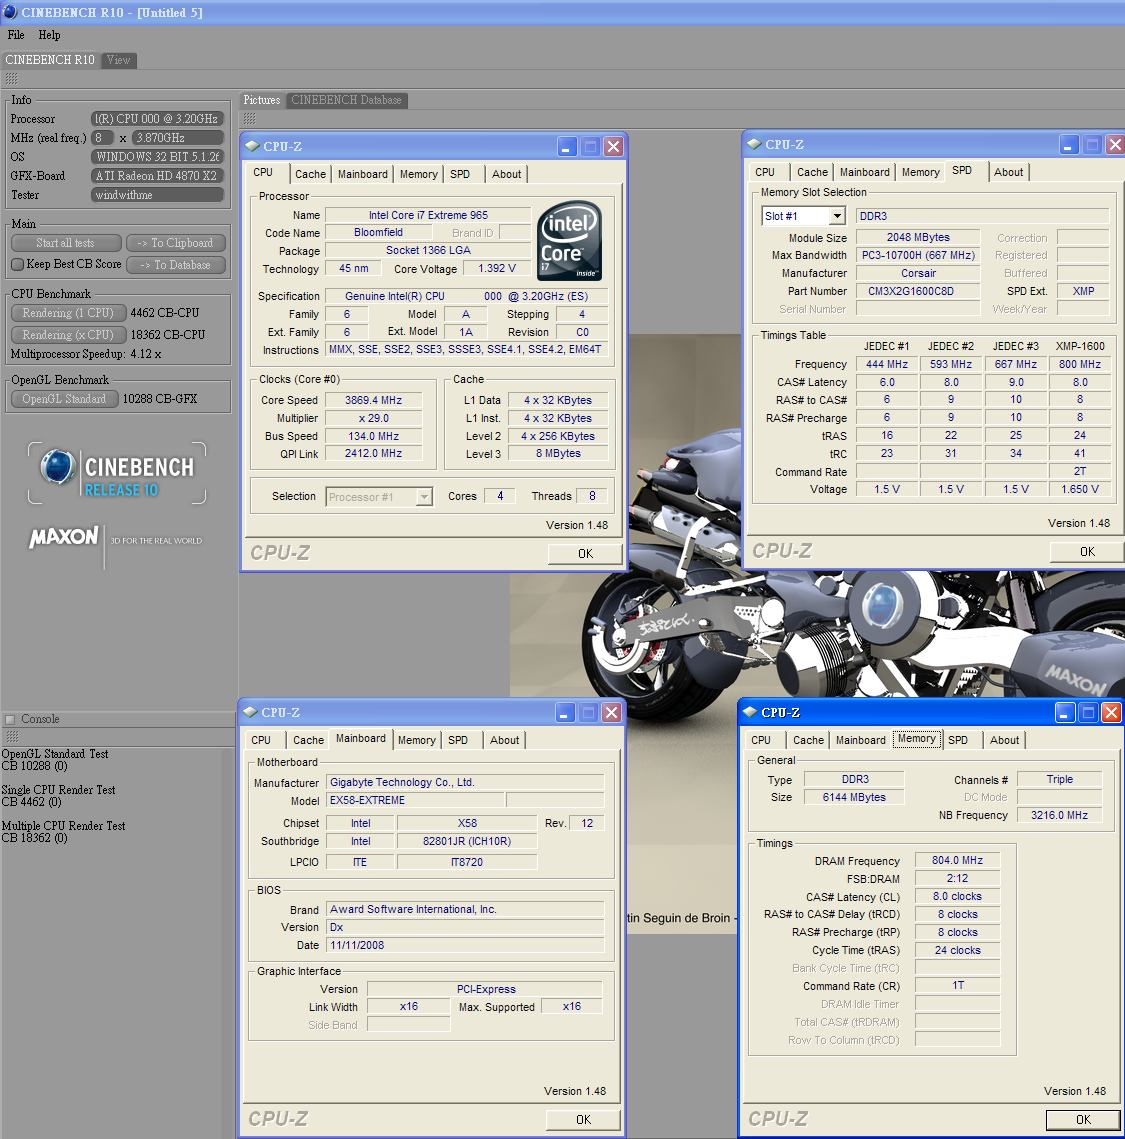Click the To Clipboard button

point(176,243)
